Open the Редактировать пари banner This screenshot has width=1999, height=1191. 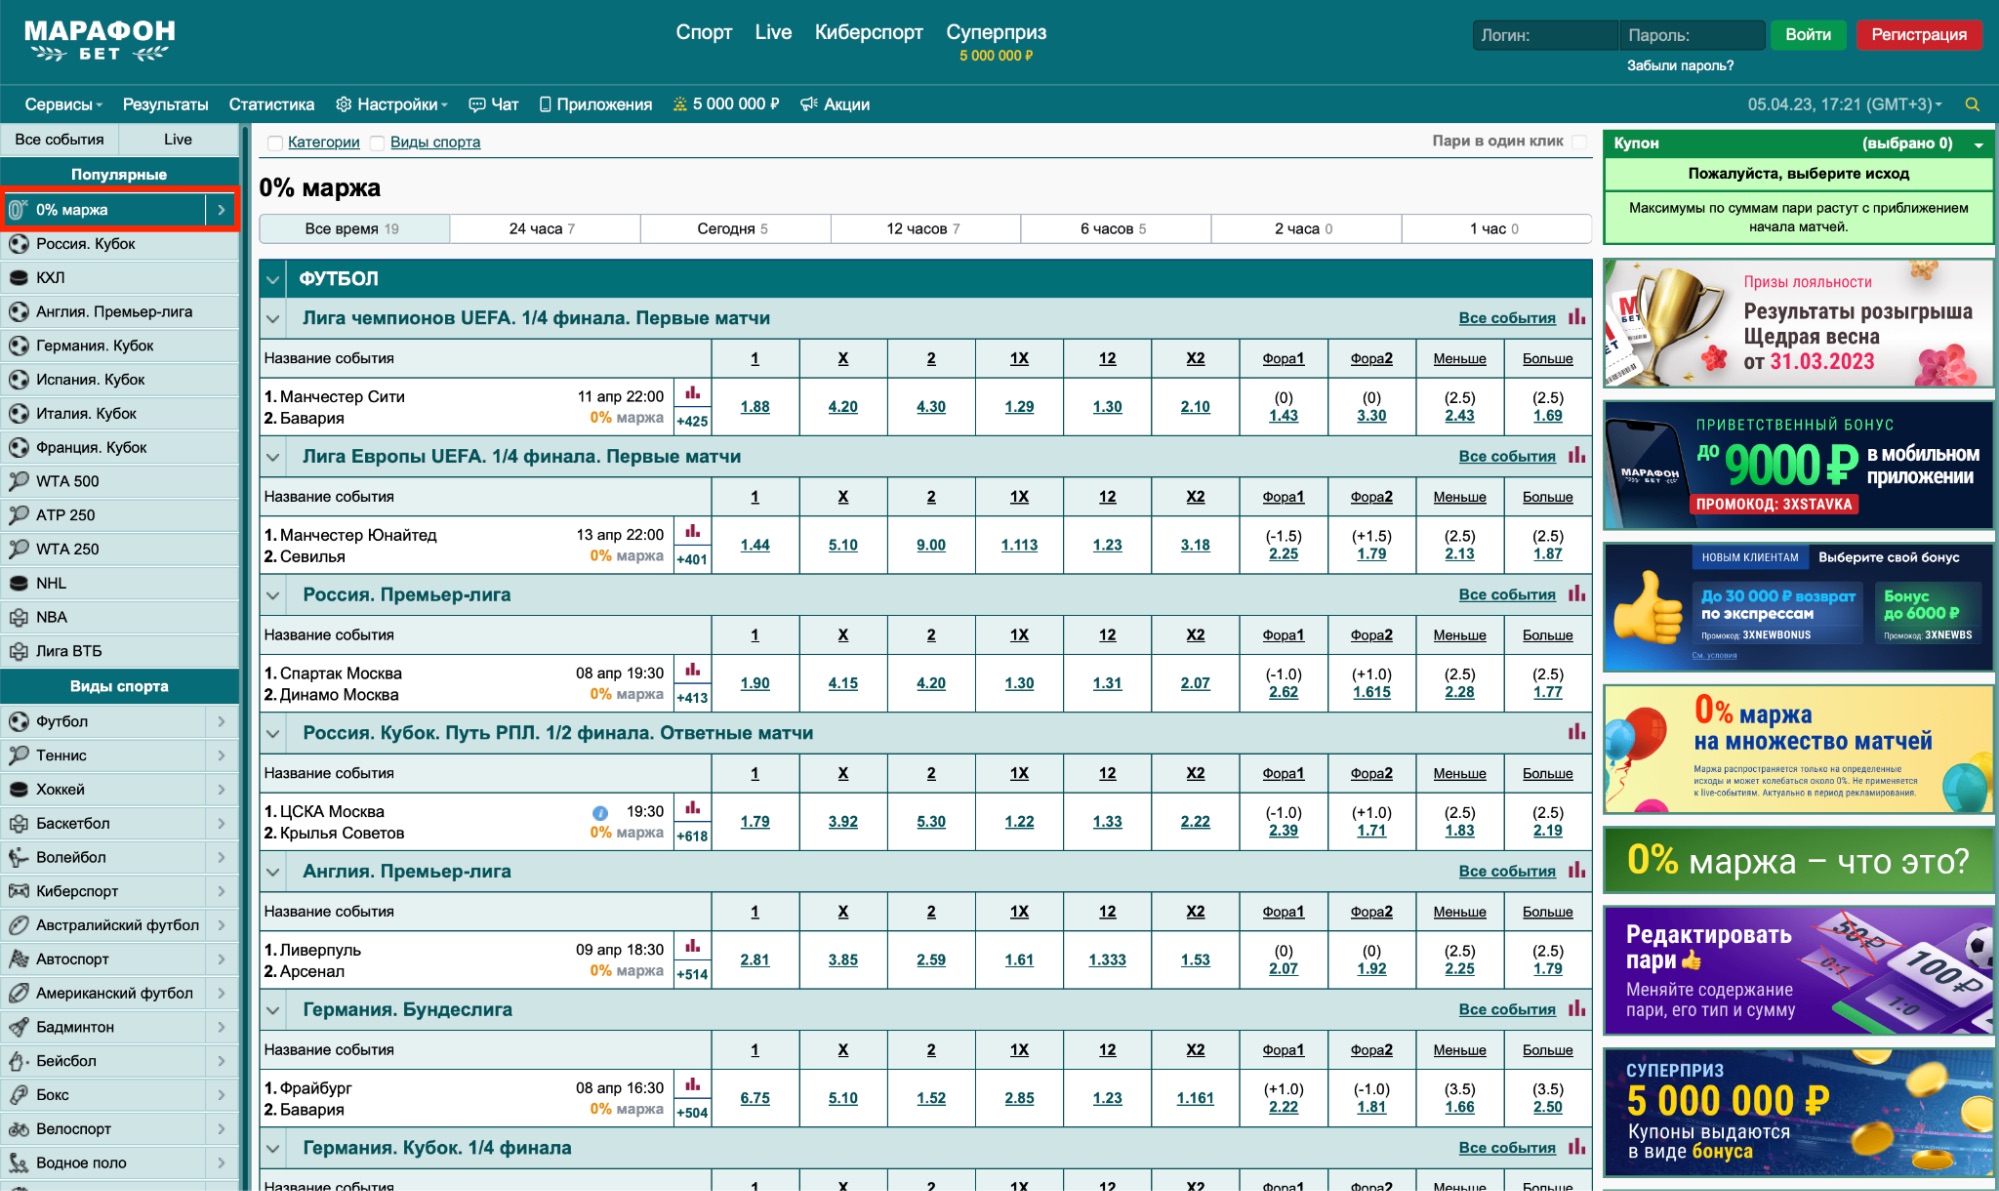pyautogui.click(x=1798, y=970)
